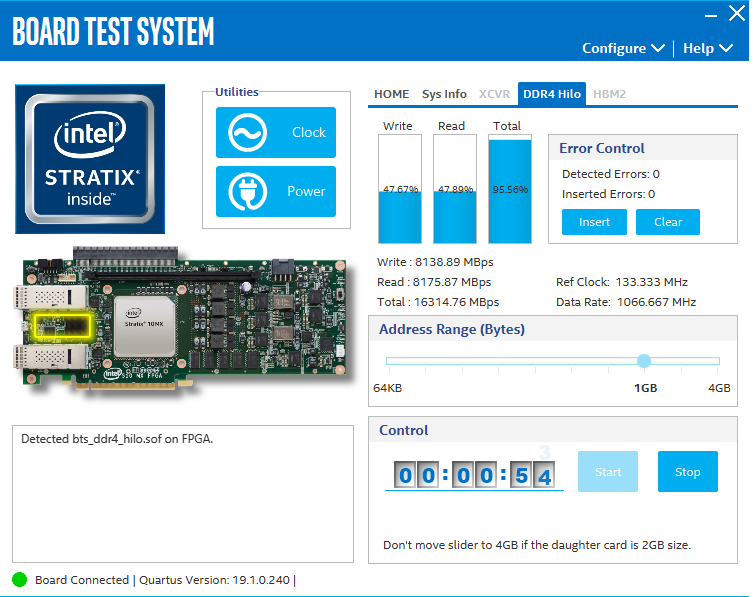
Task: Select the XCVR tab
Action: (494, 94)
